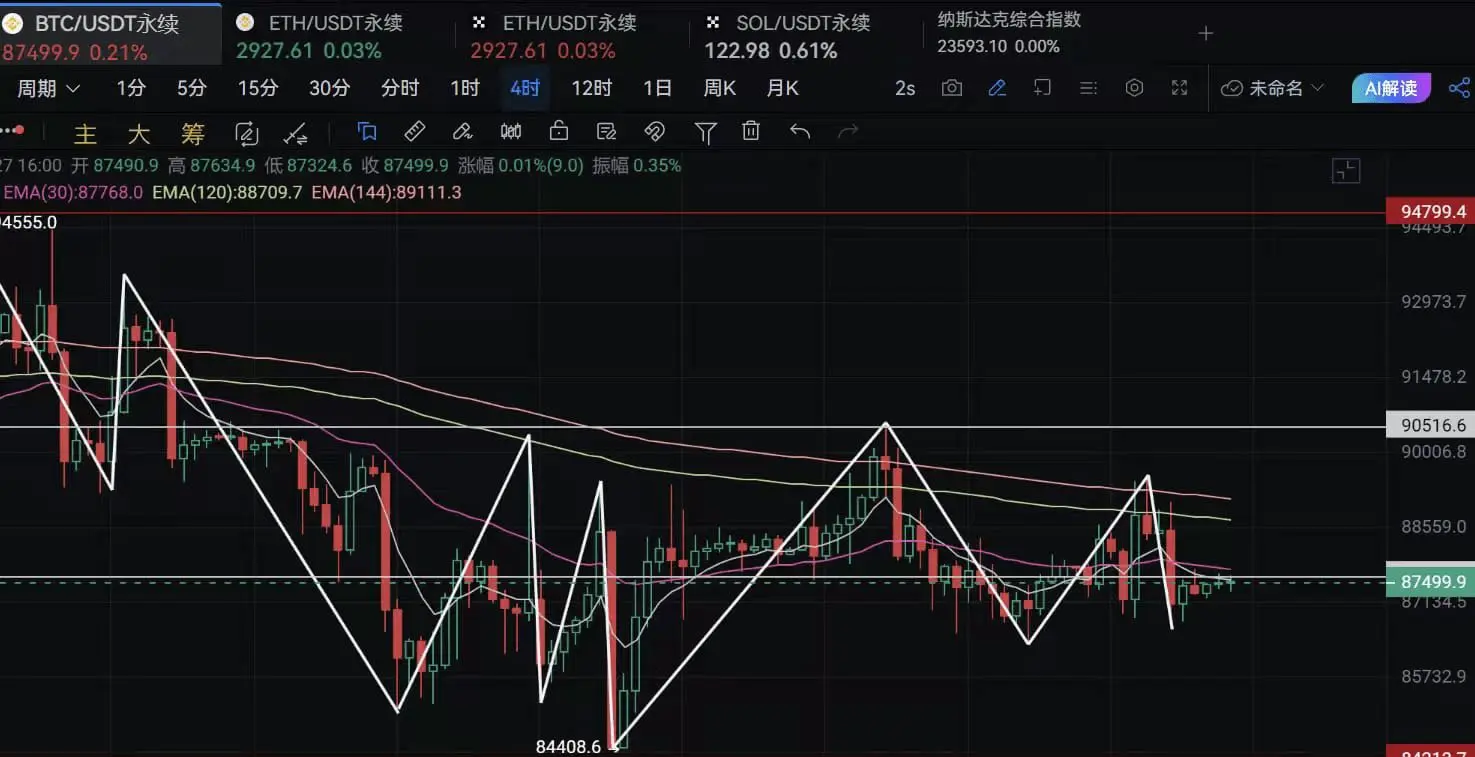The height and width of the screenshot is (757, 1475).
Task: Select the 30分 timeframe
Action: tap(329, 88)
